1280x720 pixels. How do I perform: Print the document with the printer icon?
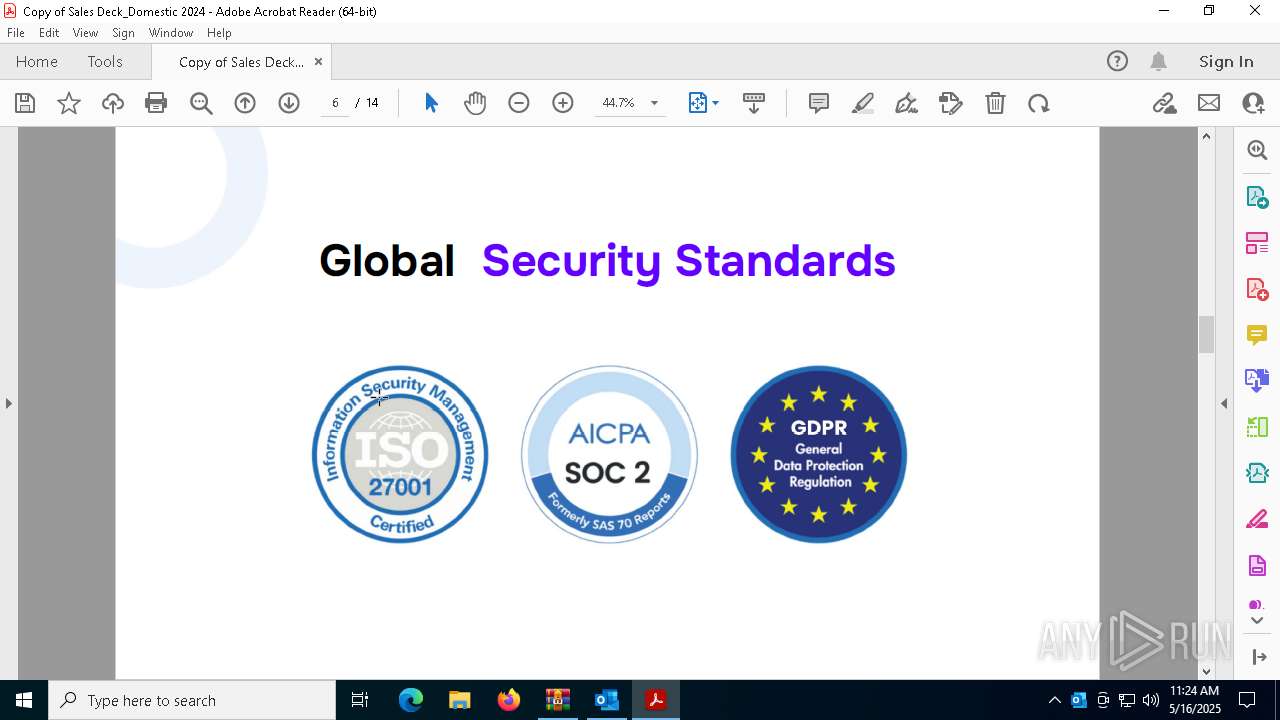tap(156, 103)
